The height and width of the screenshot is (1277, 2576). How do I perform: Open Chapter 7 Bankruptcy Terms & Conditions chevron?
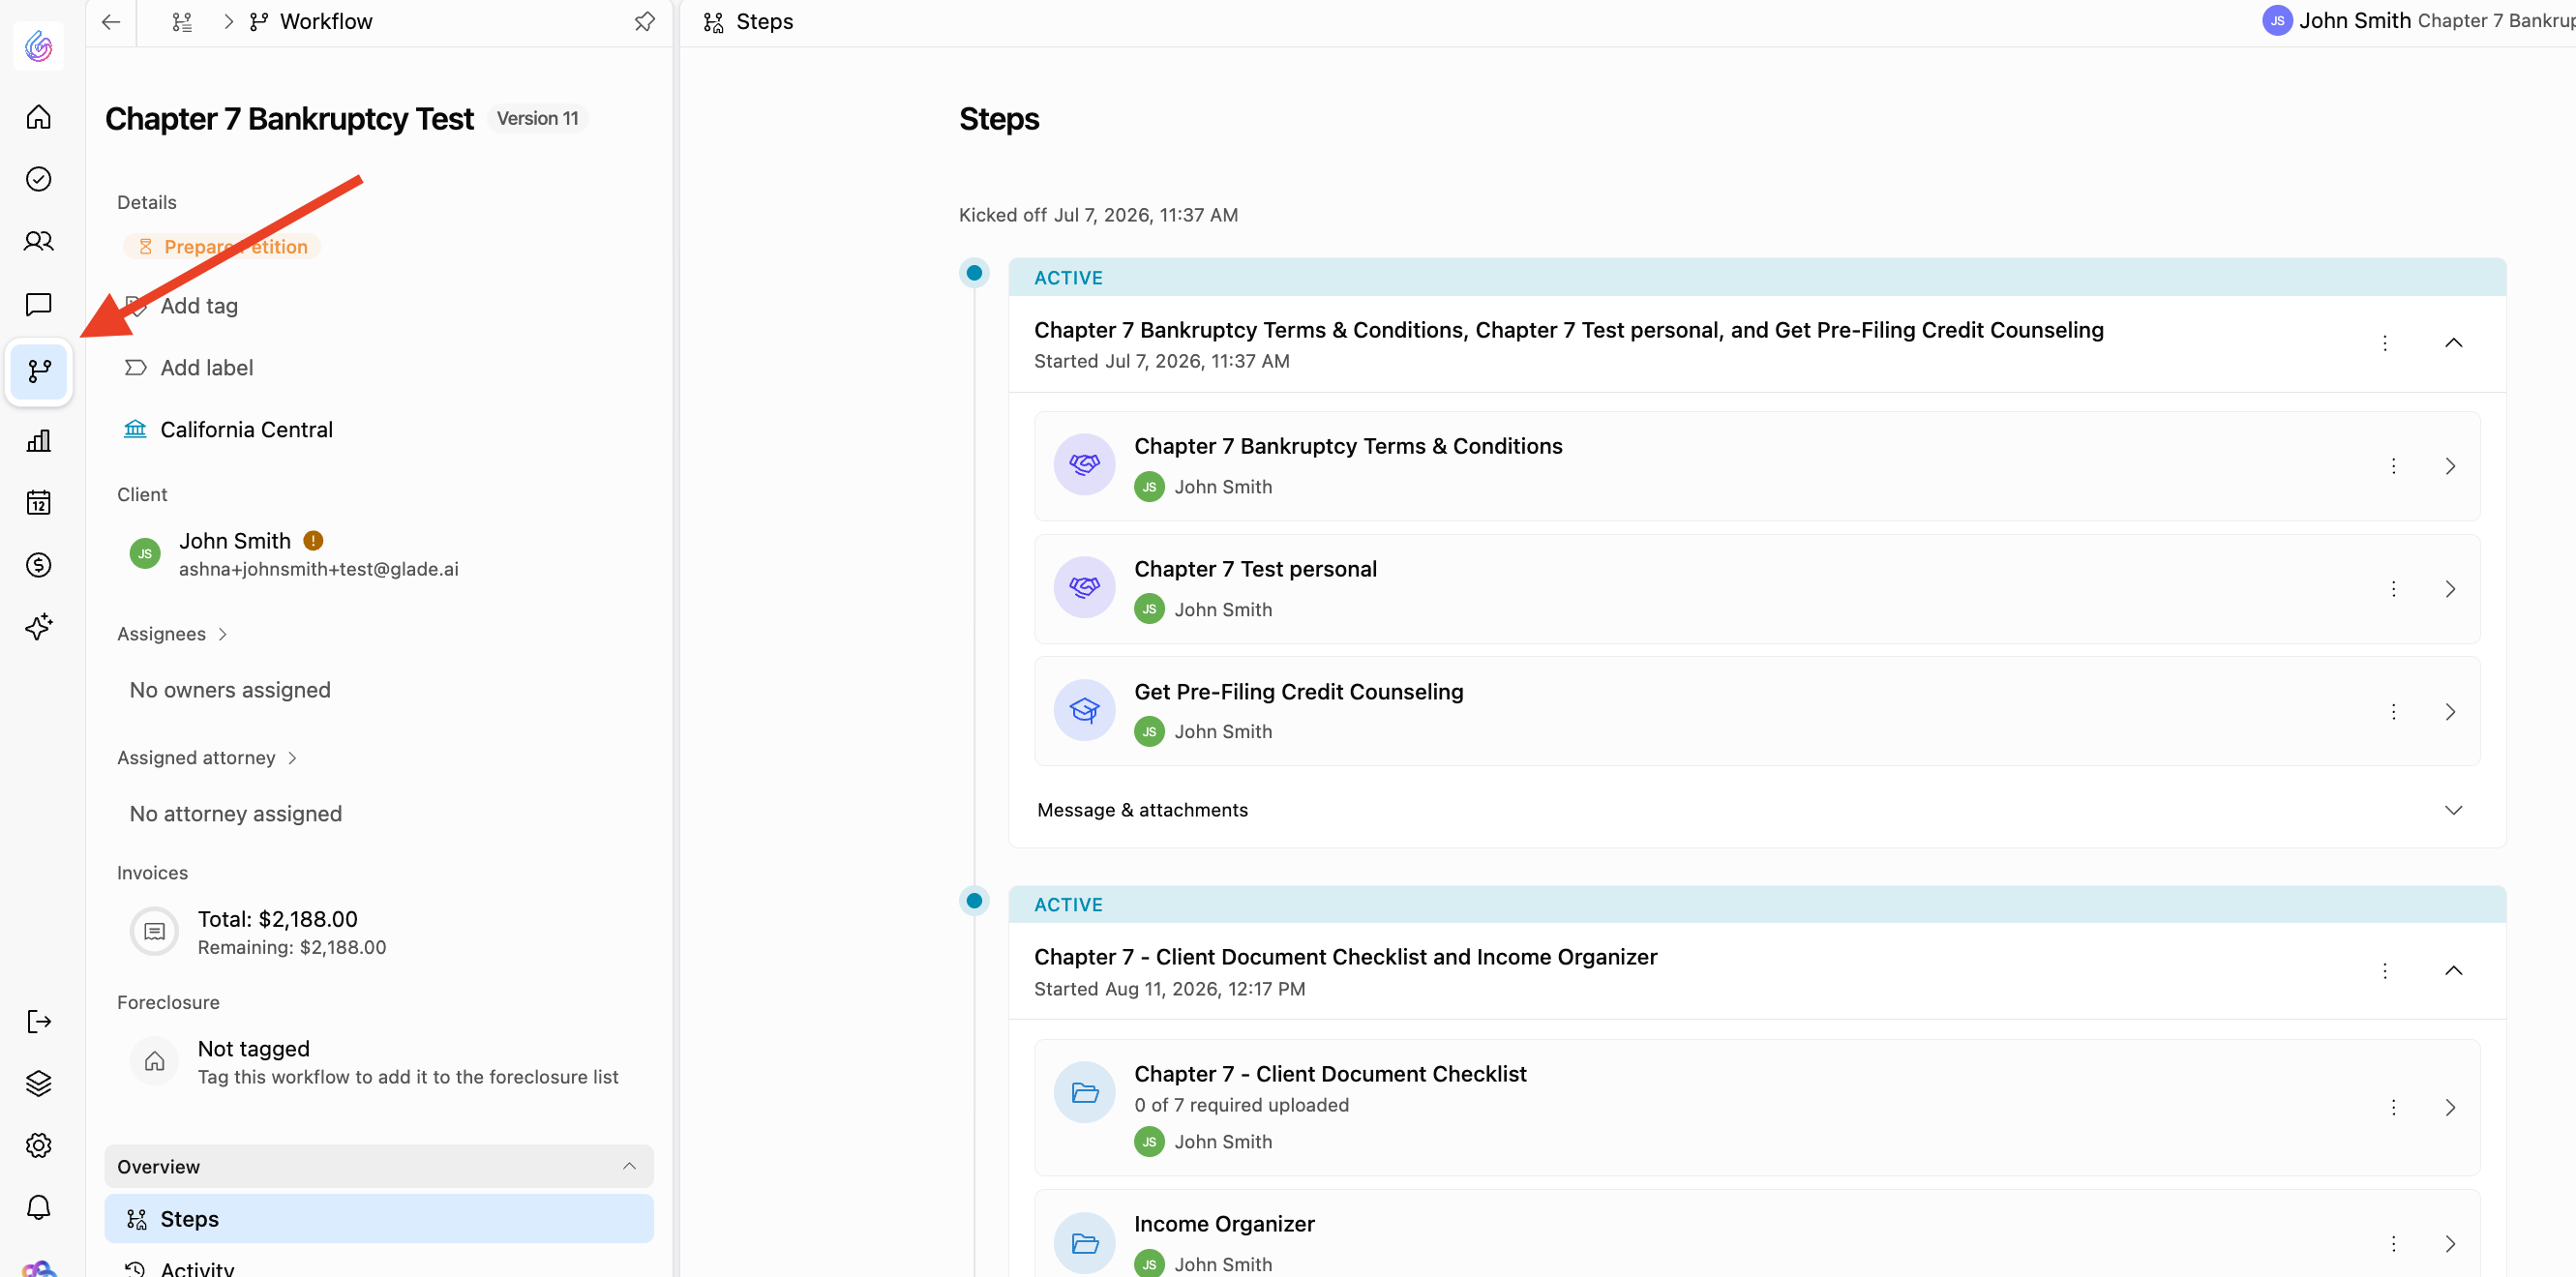click(x=2450, y=466)
